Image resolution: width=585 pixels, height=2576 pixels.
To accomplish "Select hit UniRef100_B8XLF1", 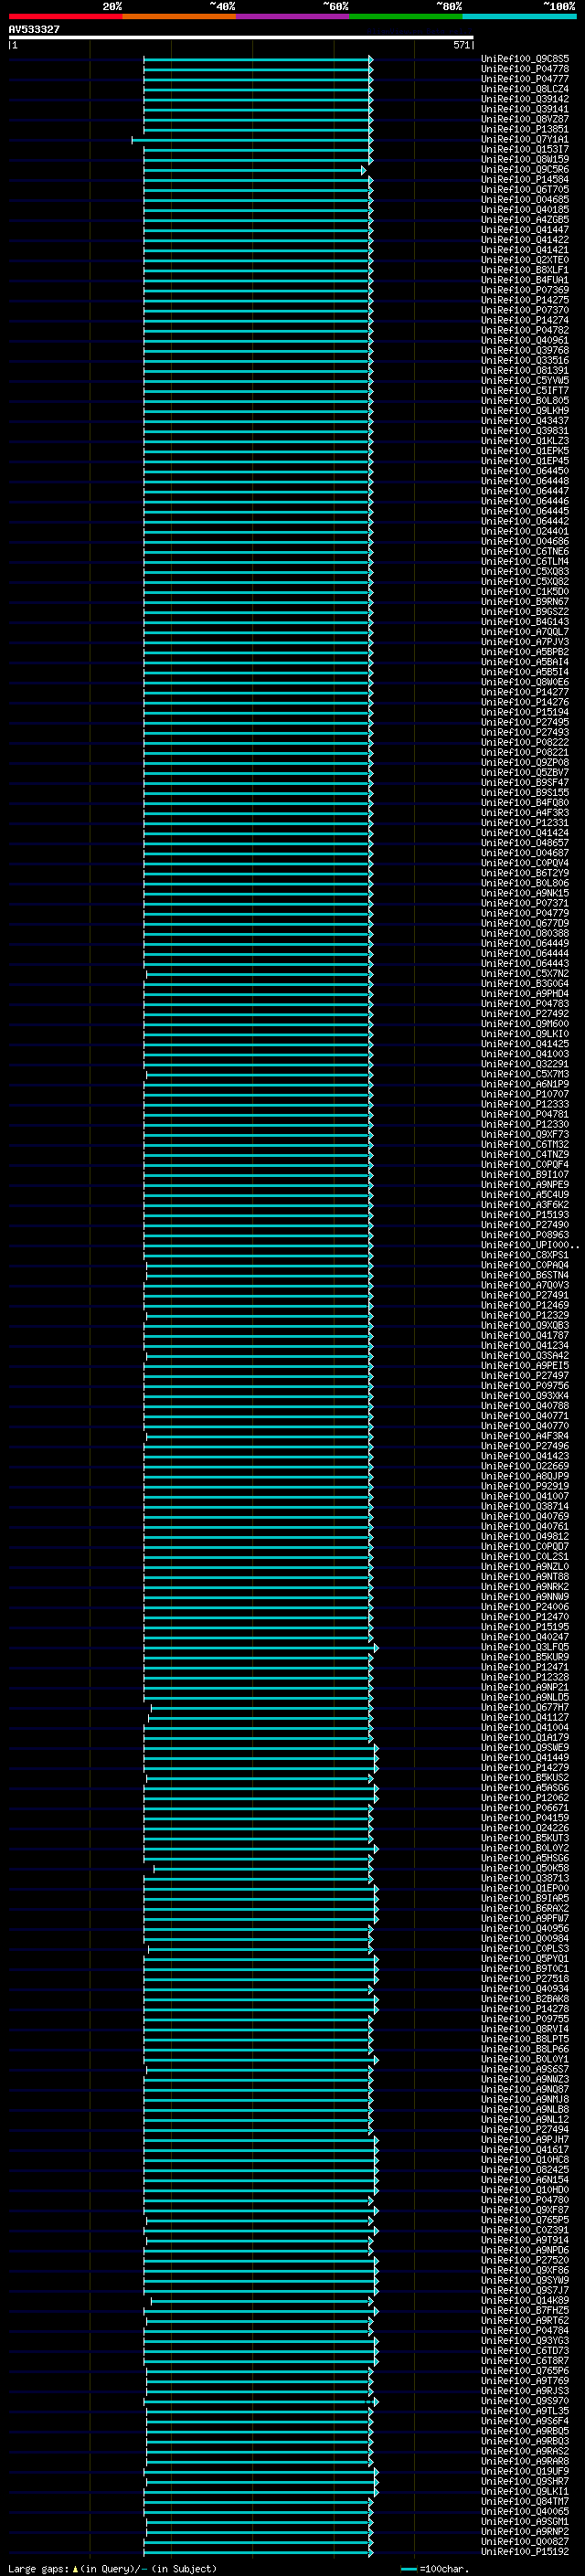I will [525, 270].
